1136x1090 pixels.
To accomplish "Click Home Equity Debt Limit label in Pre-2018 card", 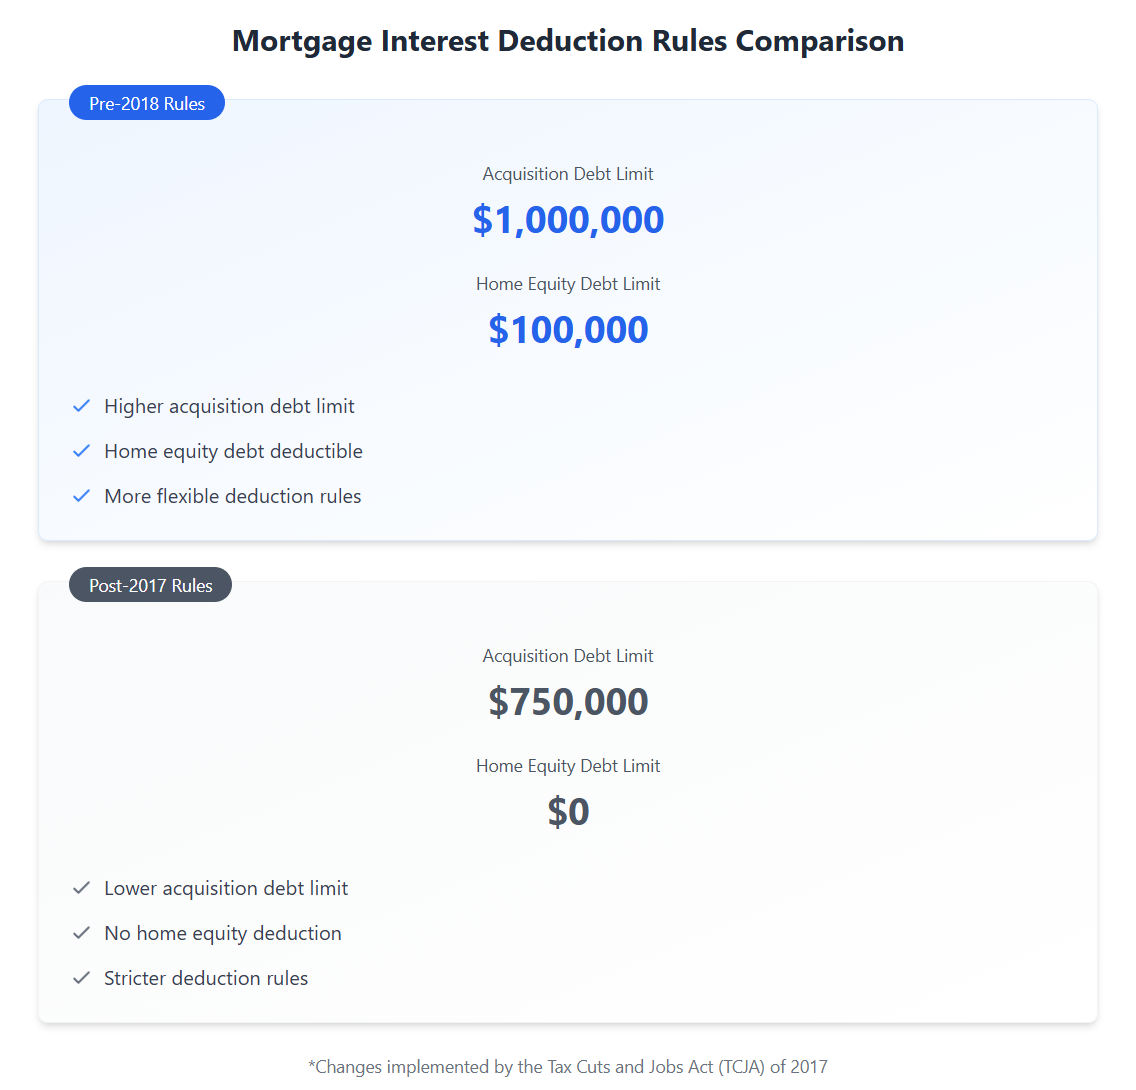I will (x=568, y=284).
